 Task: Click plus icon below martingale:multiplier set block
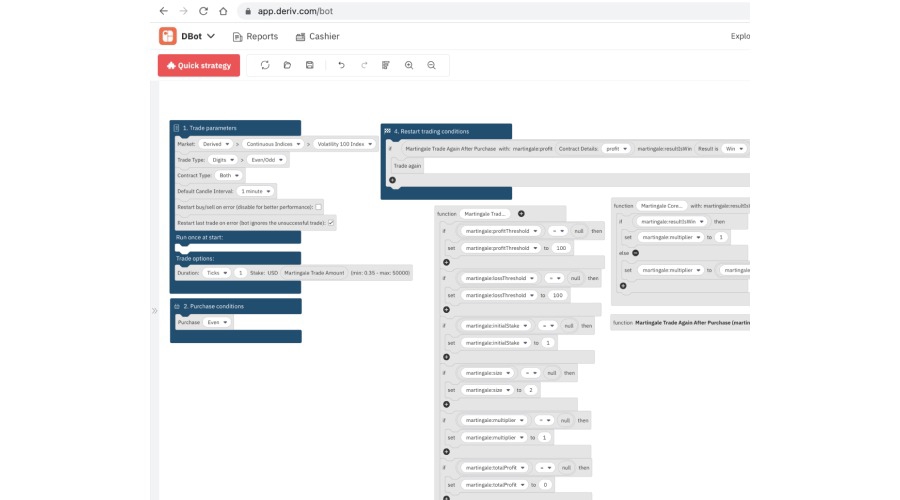pyautogui.click(x=446, y=452)
